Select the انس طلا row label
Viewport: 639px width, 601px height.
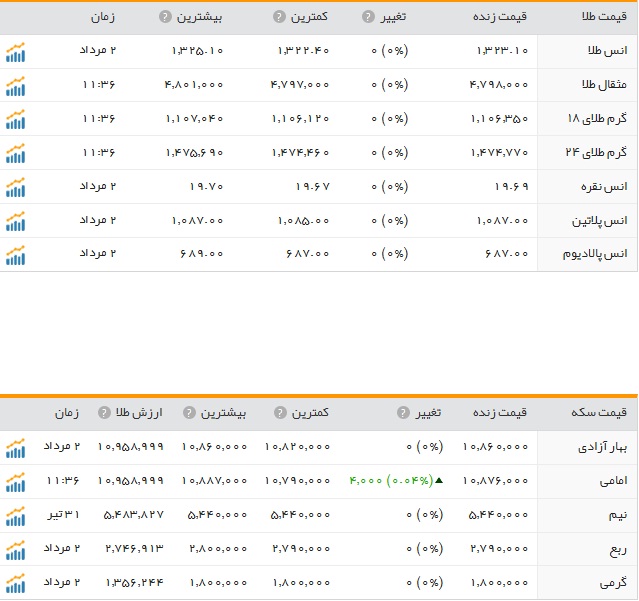tap(607, 51)
